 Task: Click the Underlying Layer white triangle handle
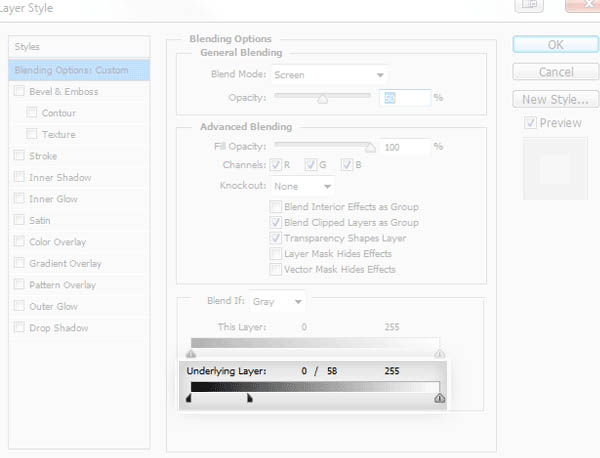(439, 399)
